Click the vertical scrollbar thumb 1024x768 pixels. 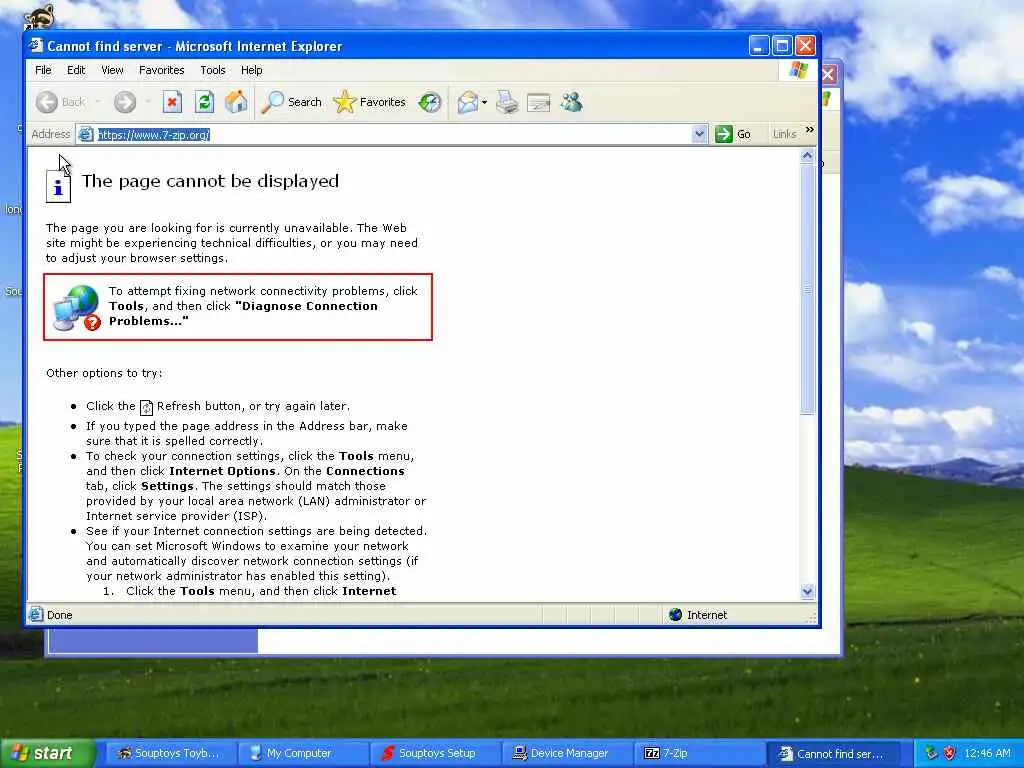[807, 289]
